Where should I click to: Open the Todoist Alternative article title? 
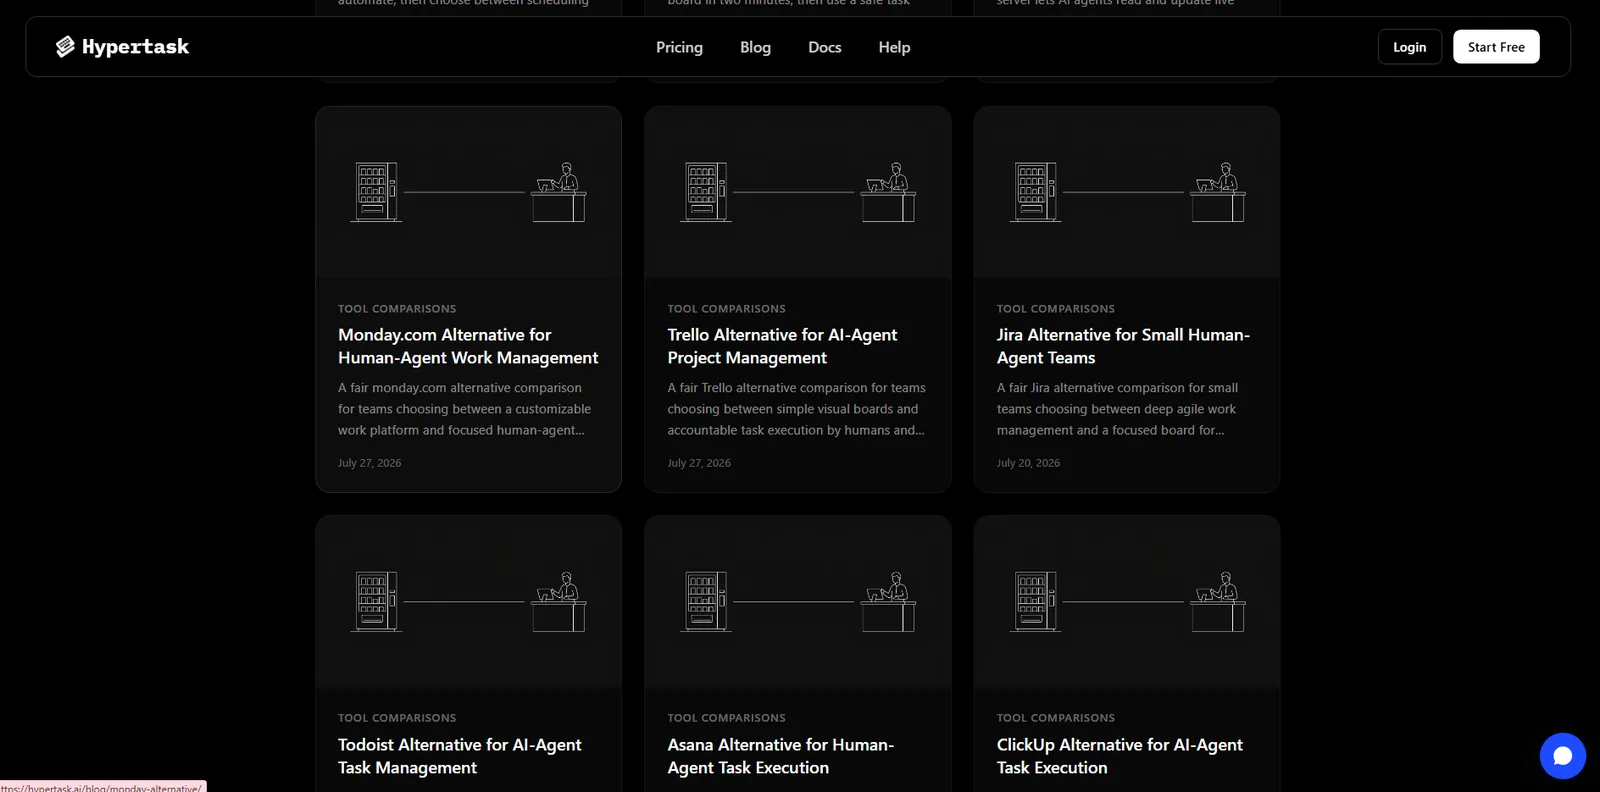(459, 756)
